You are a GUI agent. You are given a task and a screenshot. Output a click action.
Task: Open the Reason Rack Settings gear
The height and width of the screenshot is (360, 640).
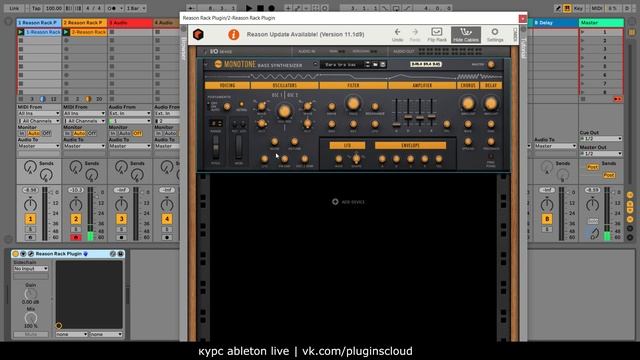(x=495, y=32)
